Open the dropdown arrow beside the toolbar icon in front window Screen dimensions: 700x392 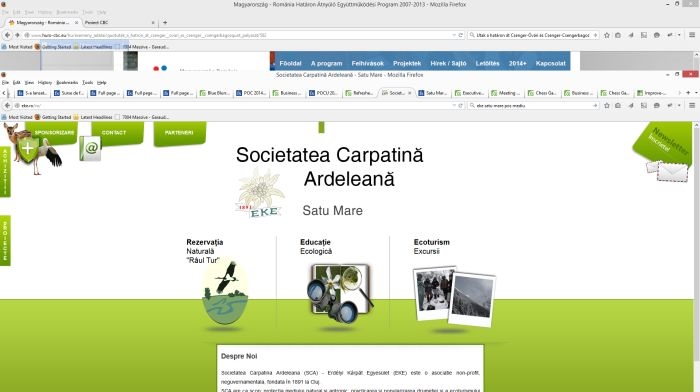pos(679,106)
